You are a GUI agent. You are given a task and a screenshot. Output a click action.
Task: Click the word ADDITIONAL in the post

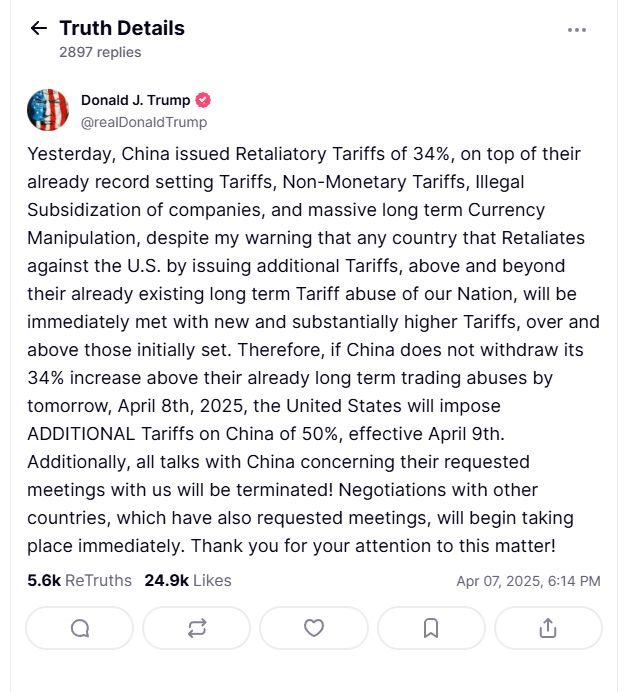(81, 434)
